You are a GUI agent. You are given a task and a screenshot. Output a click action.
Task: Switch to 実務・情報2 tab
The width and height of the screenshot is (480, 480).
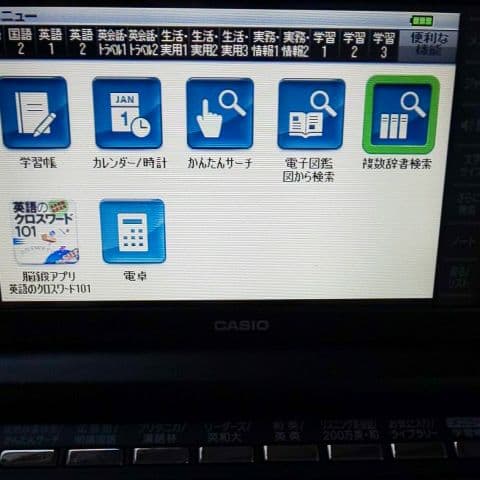296,45
